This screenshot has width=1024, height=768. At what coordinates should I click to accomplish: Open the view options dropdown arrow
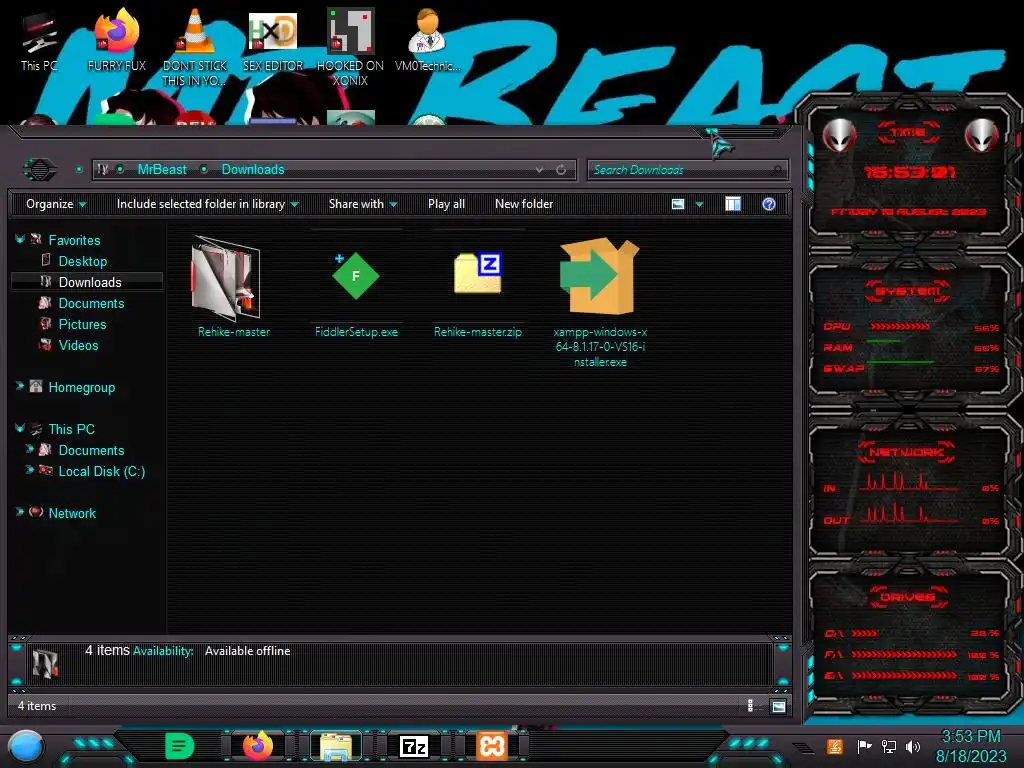pyautogui.click(x=699, y=204)
